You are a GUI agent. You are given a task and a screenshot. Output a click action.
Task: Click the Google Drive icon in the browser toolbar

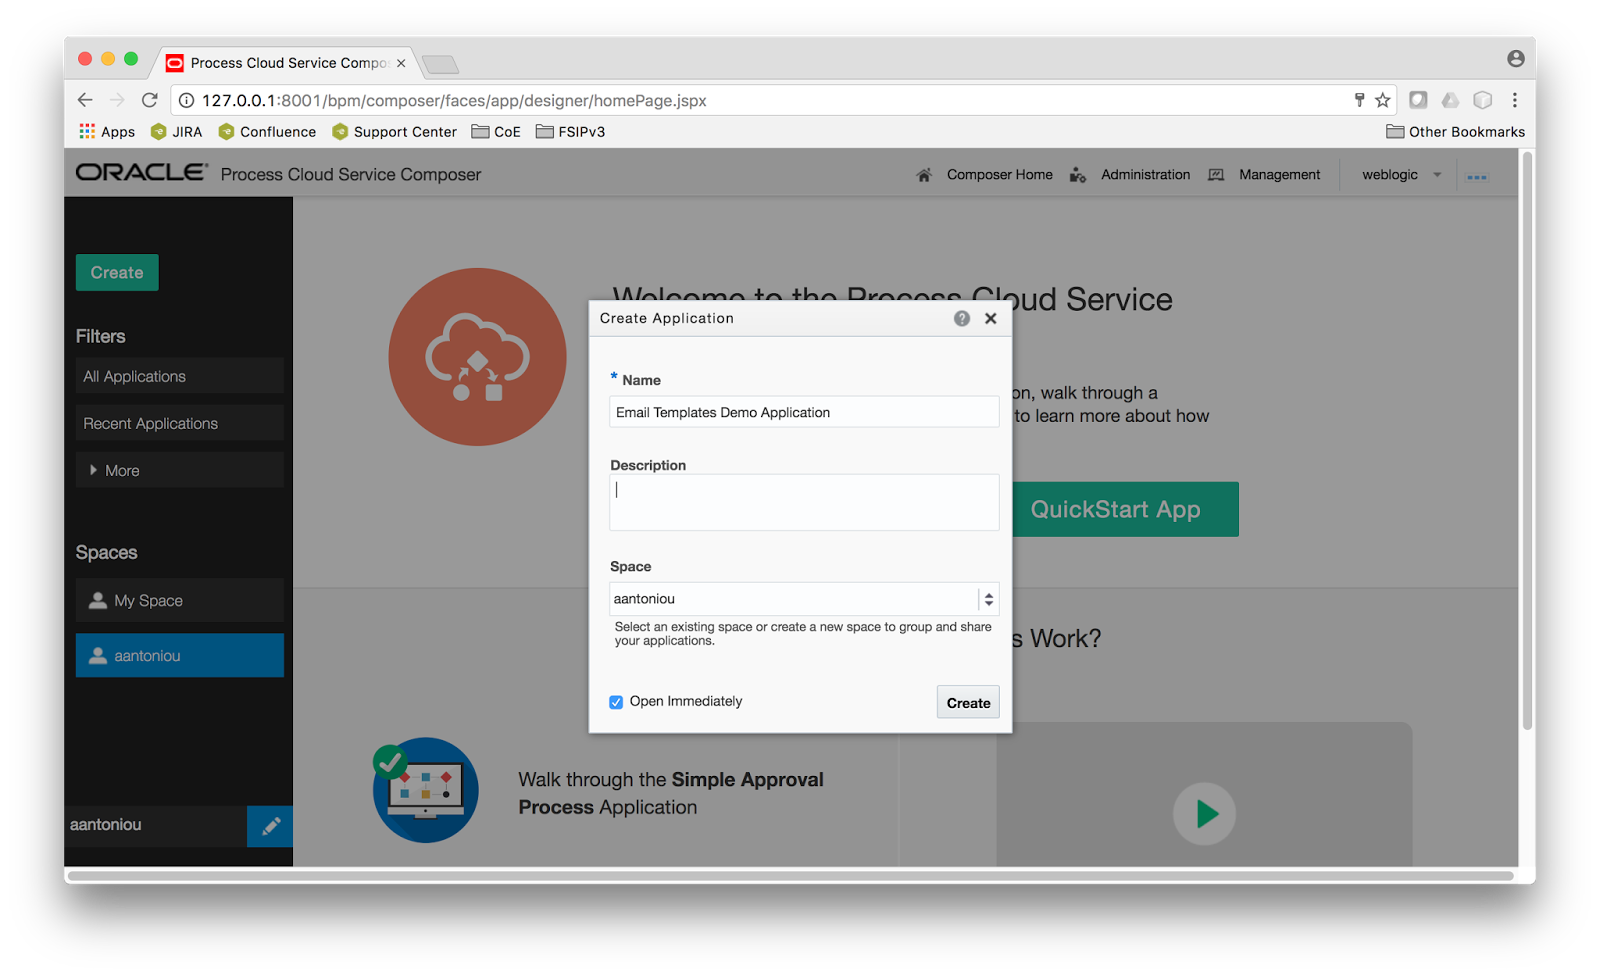pyautogui.click(x=1450, y=100)
